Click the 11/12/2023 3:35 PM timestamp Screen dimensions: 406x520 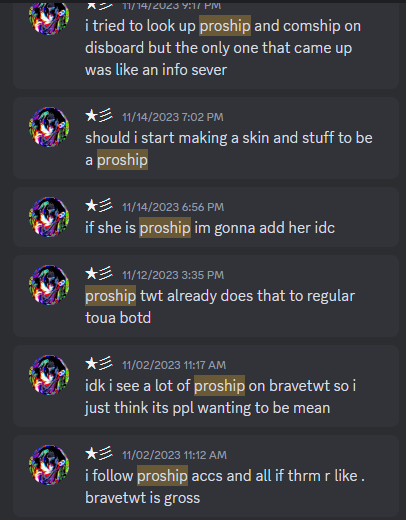click(x=173, y=275)
